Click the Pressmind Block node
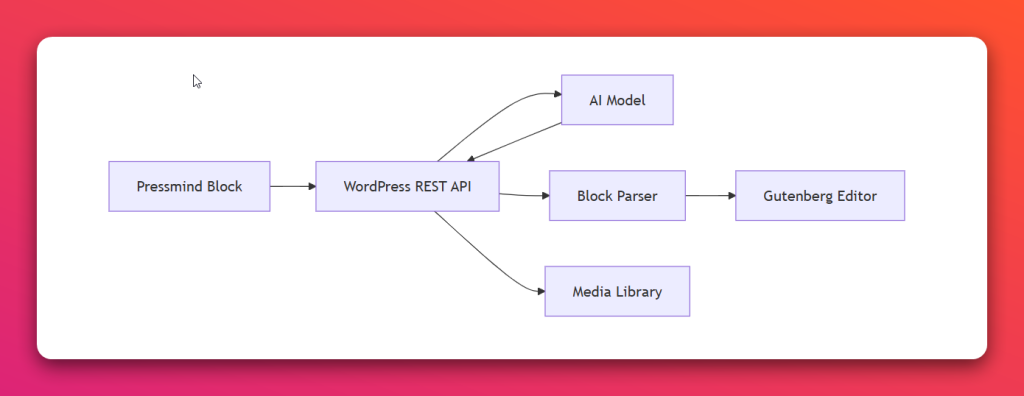This screenshot has width=1024, height=396. point(189,186)
